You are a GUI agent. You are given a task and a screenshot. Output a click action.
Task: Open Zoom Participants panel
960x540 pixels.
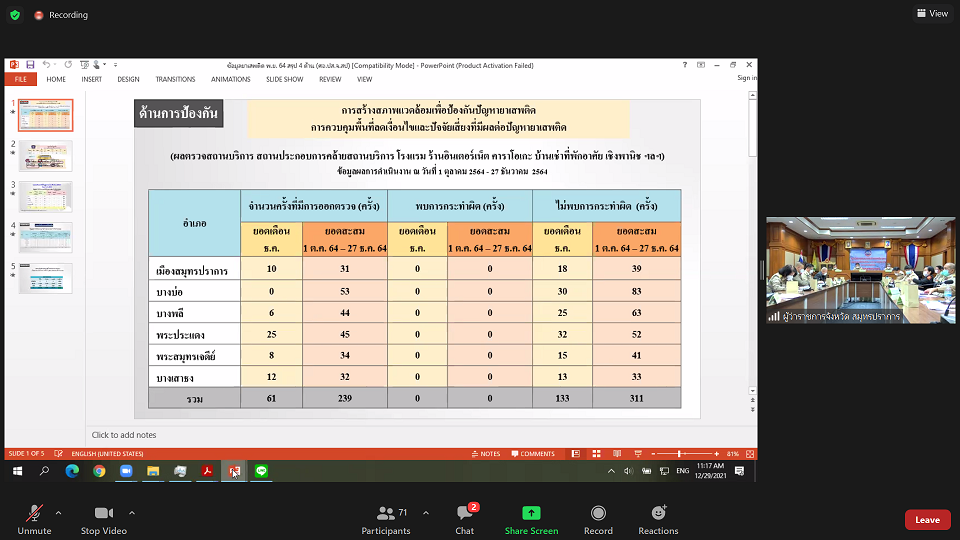click(386, 520)
